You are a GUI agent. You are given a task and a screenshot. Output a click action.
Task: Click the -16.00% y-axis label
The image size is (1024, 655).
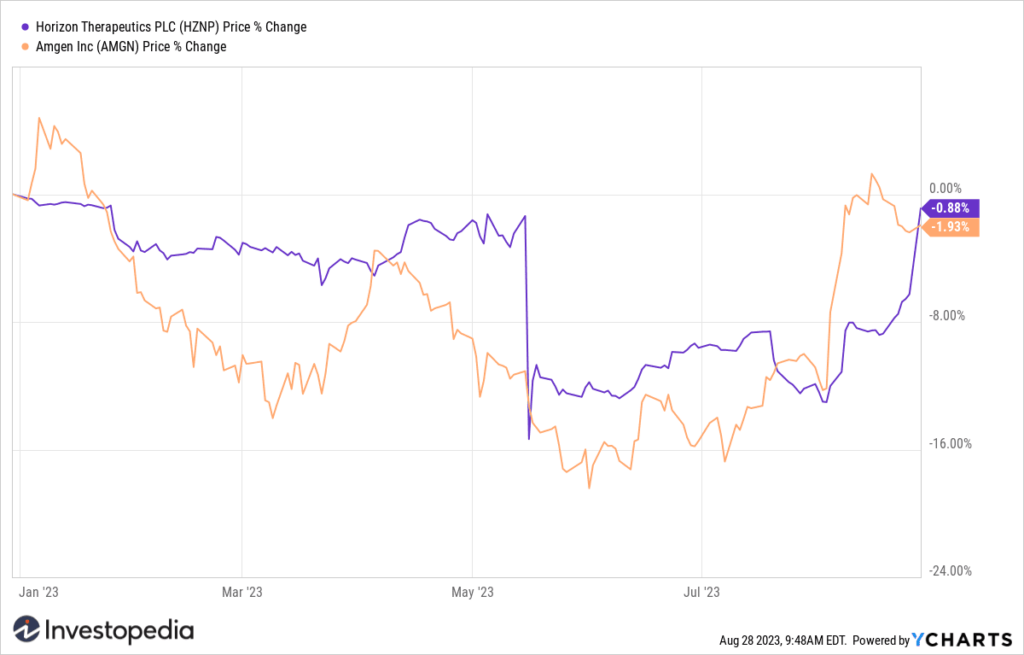(x=950, y=444)
